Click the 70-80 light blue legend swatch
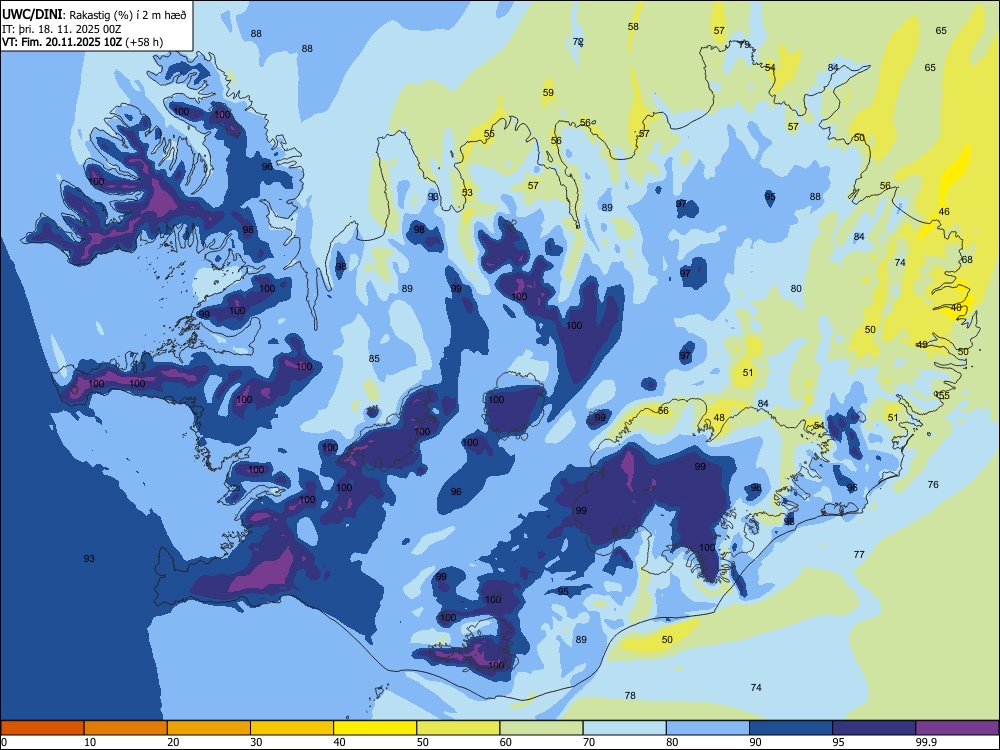The height and width of the screenshot is (750, 1000). [x=624, y=728]
